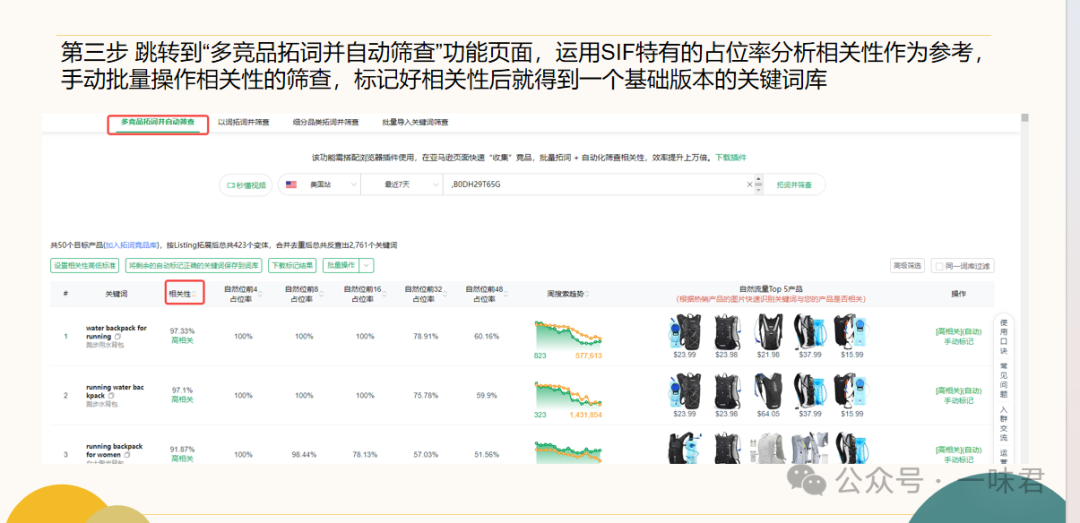
Task: Follow the 下载插件 link
Action: (730, 158)
